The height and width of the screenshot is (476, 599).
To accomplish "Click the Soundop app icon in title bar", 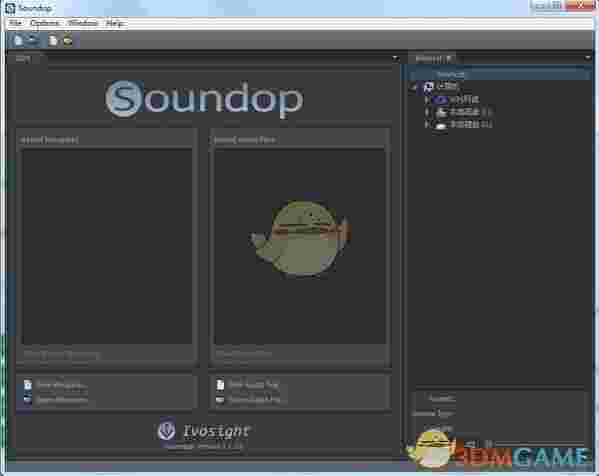I will [x=11, y=8].
